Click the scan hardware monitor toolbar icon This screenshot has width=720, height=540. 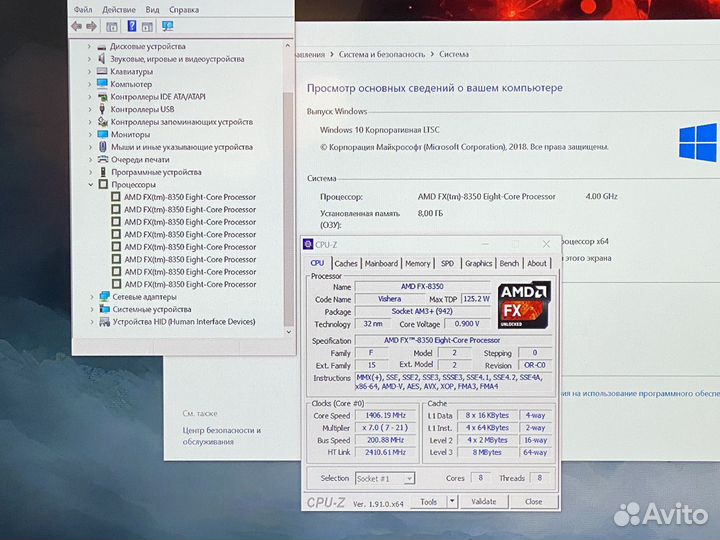(168, 26)
